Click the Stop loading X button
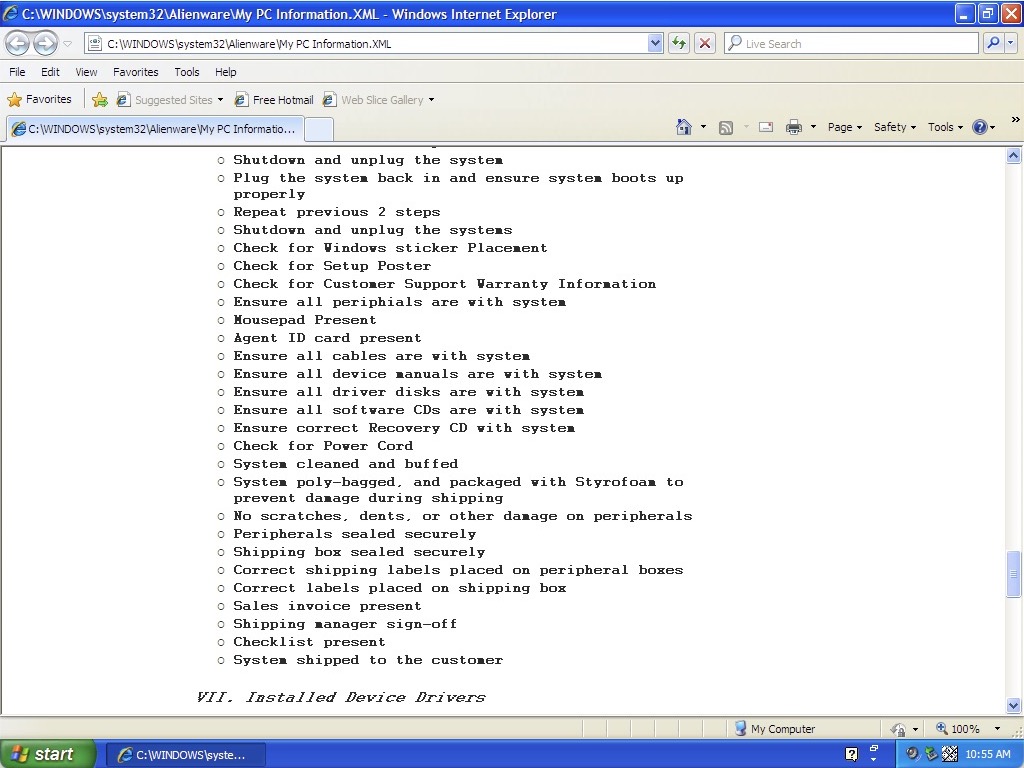This screenshot has height=768, width=1024. pyautogui.click(x=705, y=43)
